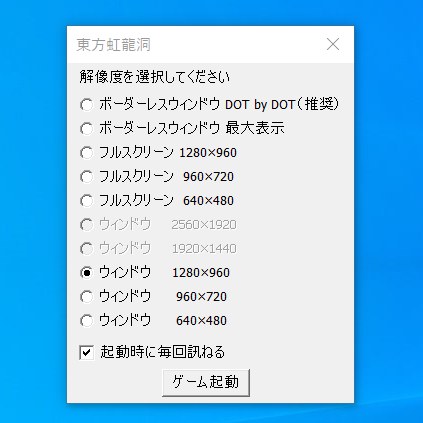Launch the game with ゲーム起動 button
The image size is (423, 423).
(x=206, y=382)
